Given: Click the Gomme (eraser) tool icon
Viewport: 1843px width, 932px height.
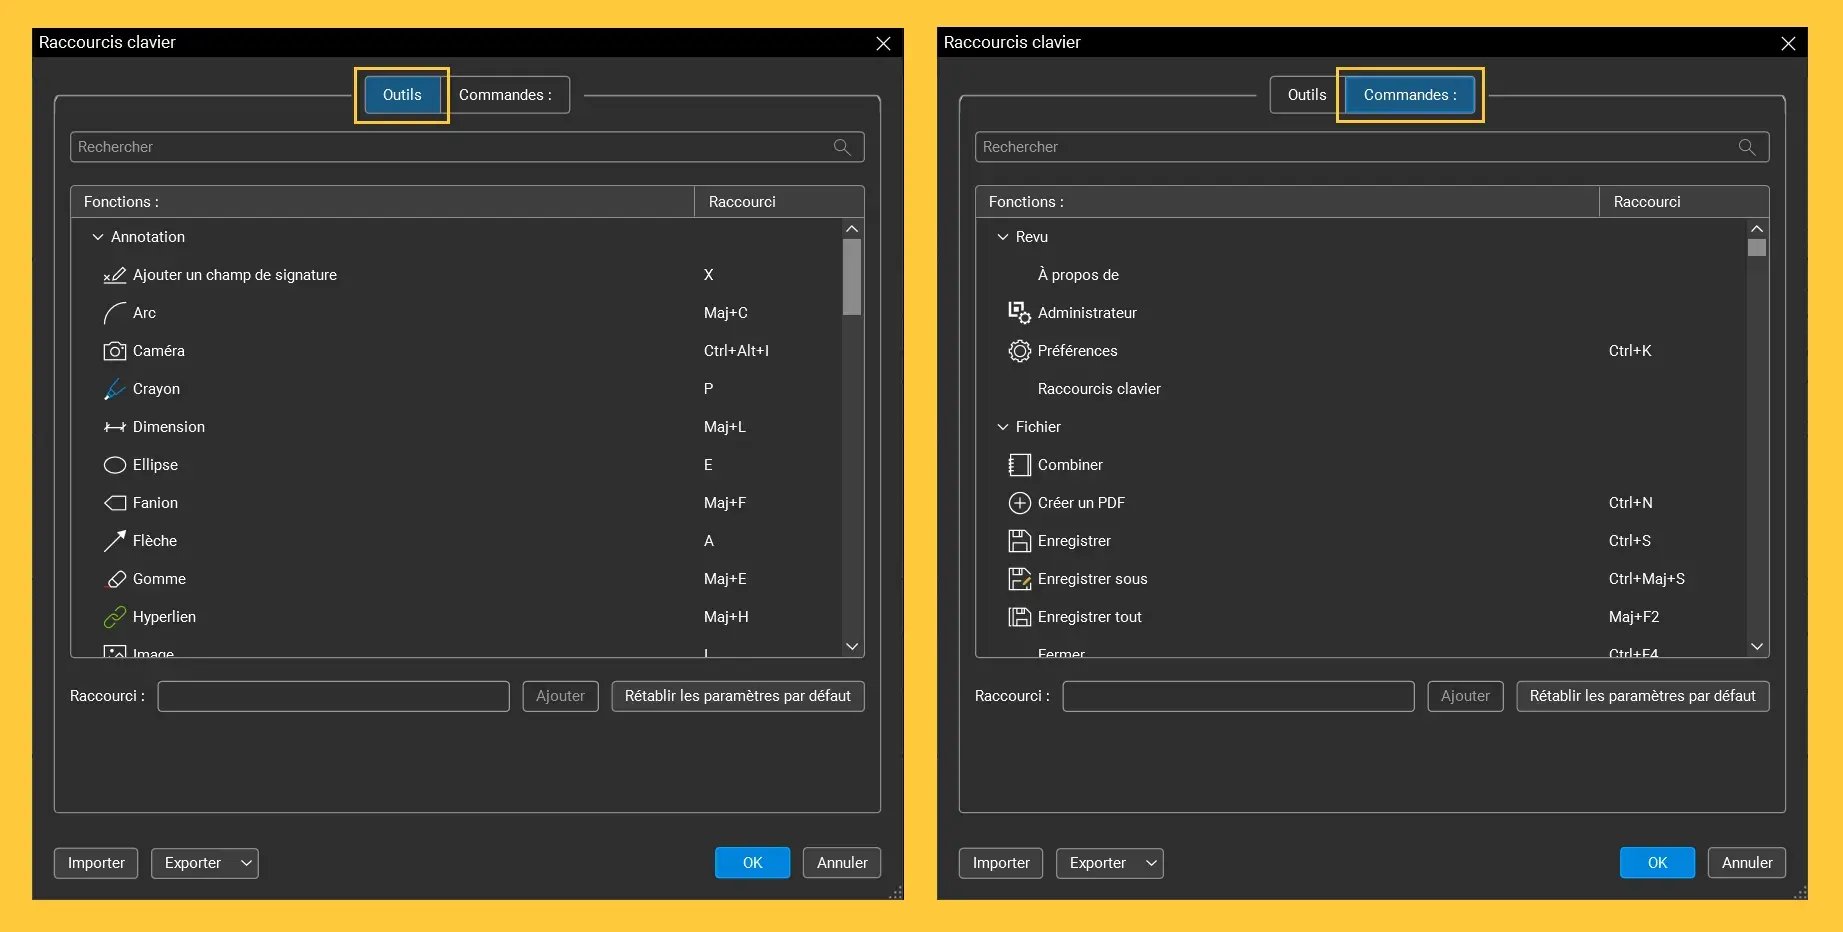Looking at the screenshot, I should [x=117, y=579].
